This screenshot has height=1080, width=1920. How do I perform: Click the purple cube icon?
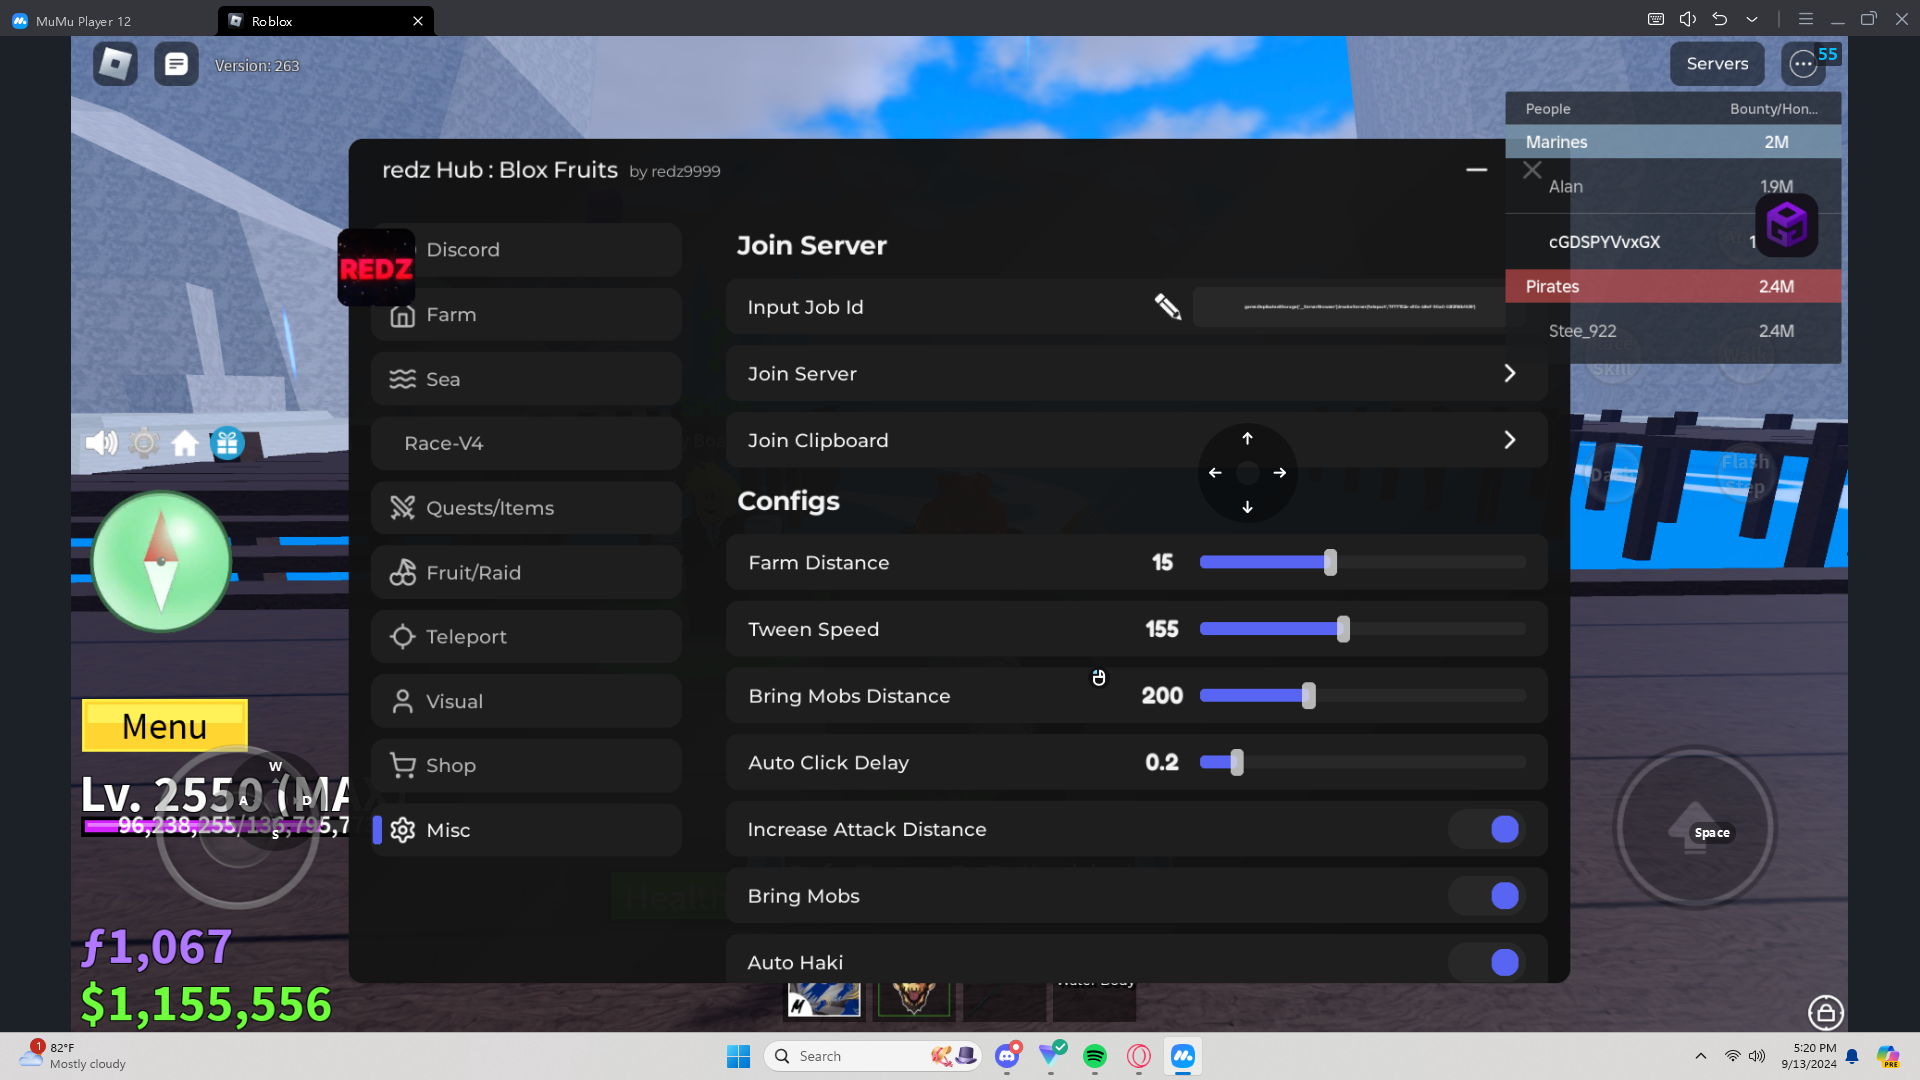tap(1786, 225)
